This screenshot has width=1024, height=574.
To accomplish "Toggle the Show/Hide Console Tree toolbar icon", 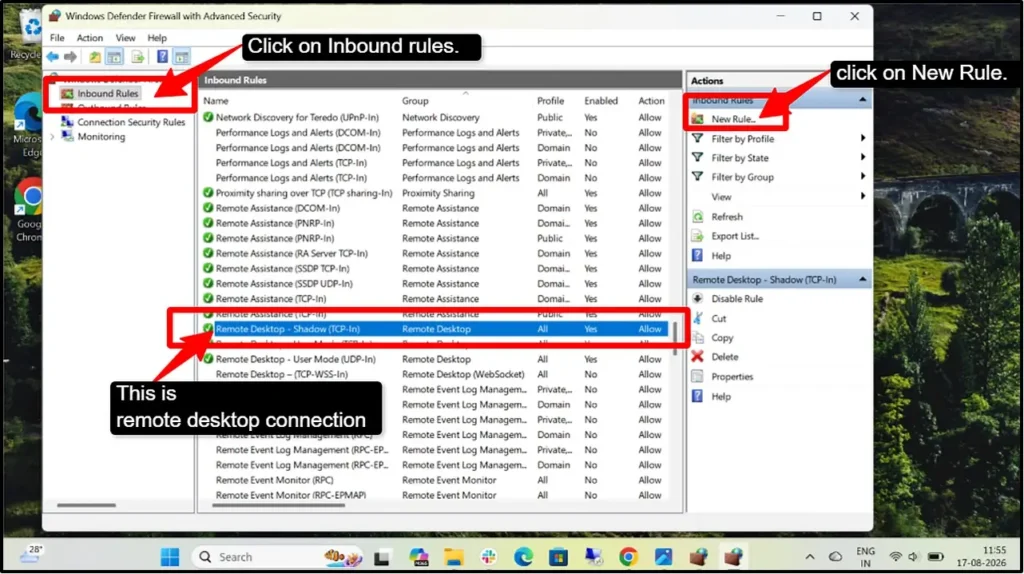I will click(114, 57).
